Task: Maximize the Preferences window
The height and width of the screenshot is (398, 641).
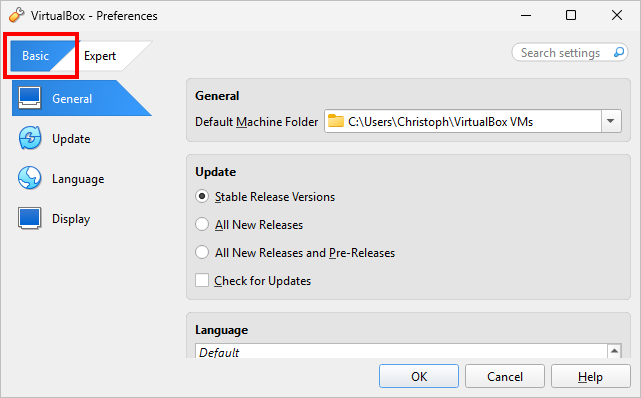Action: pos(571,15)
